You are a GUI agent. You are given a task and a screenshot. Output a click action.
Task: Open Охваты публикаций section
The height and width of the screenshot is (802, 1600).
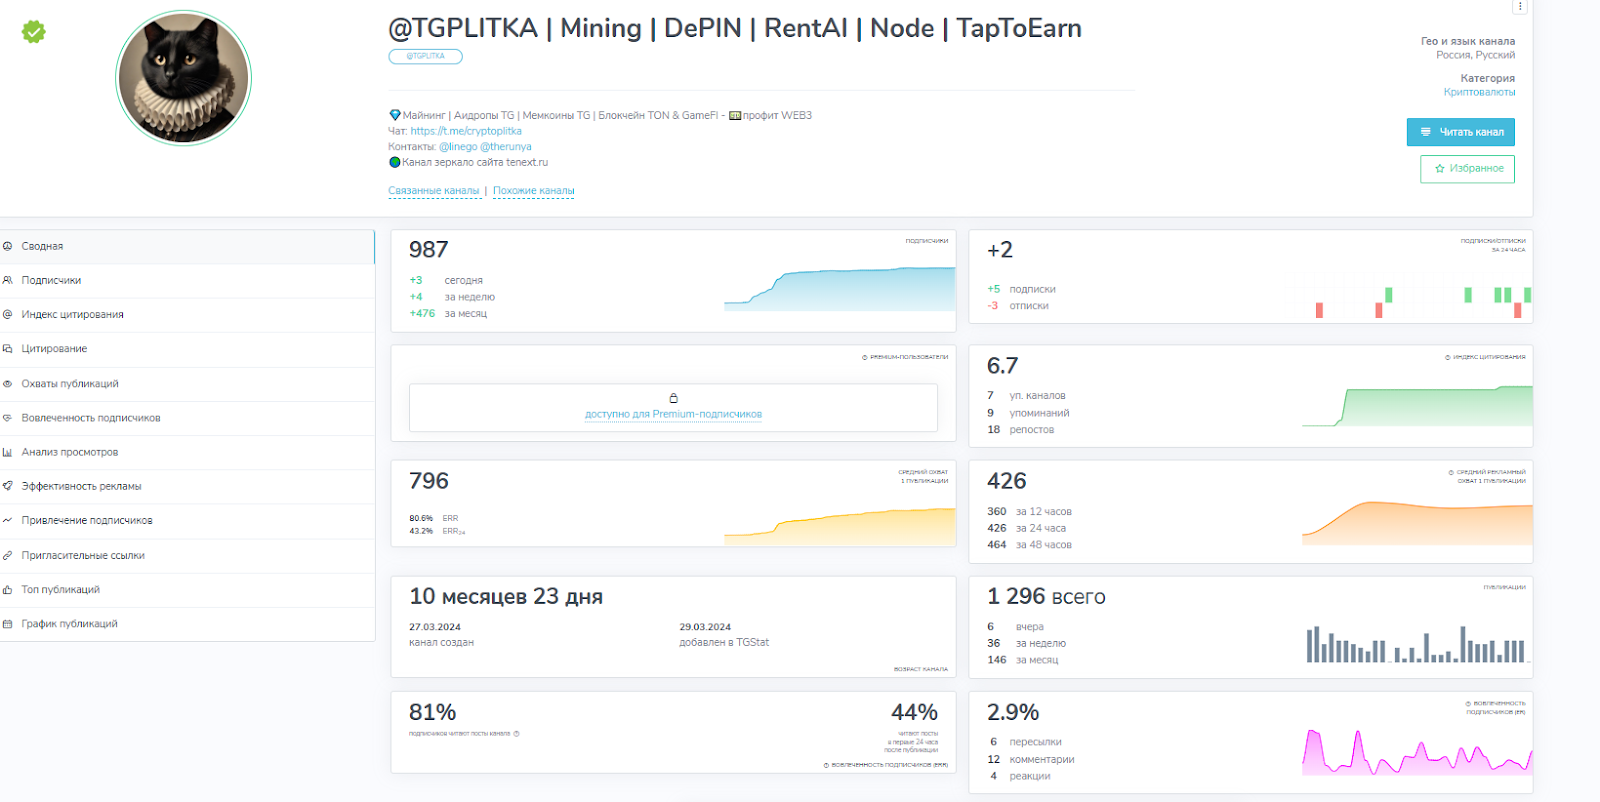click(x=70, y=384)
